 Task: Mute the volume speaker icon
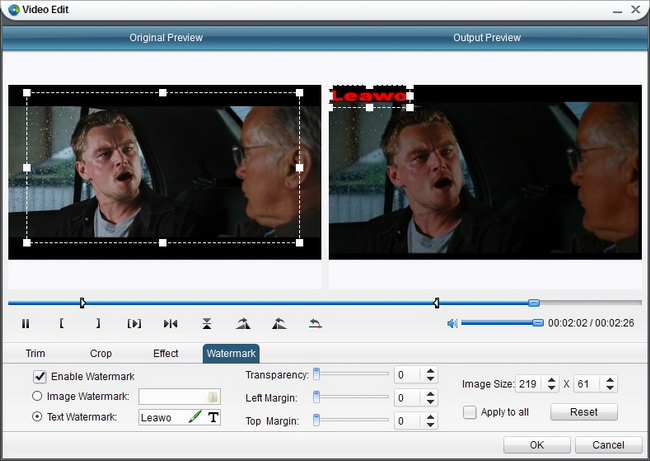point(452,323)
